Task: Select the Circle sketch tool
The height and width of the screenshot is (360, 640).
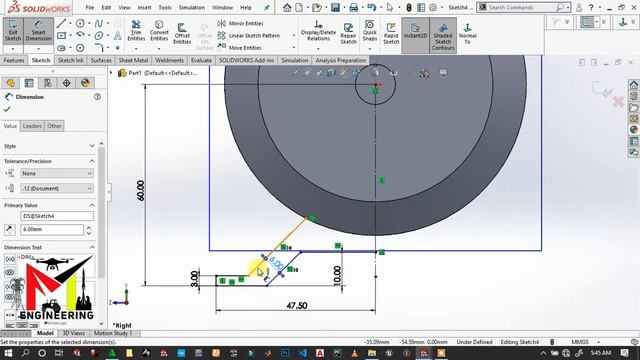Action: (x=80, y=24)
